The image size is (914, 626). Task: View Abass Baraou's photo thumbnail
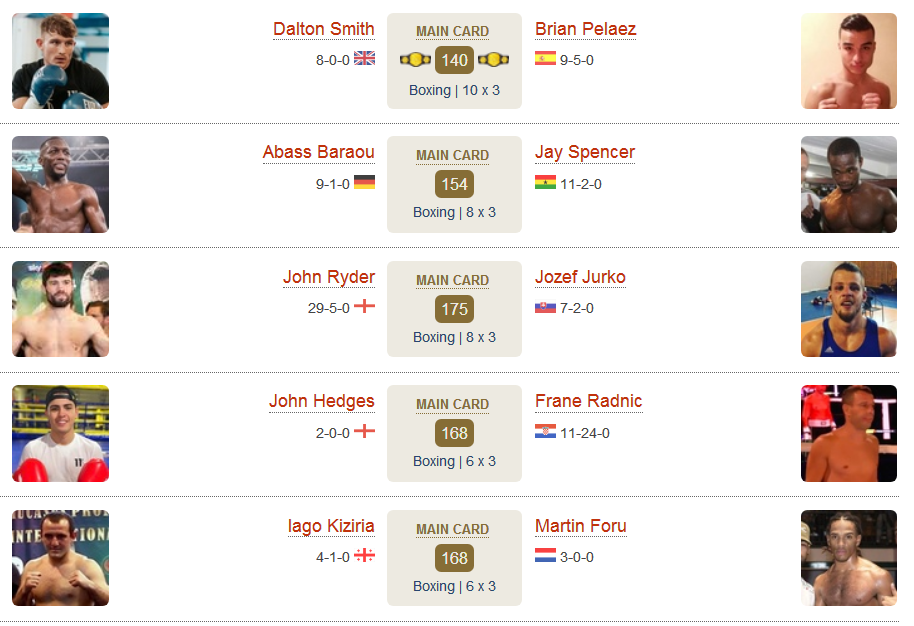(61, 184)
